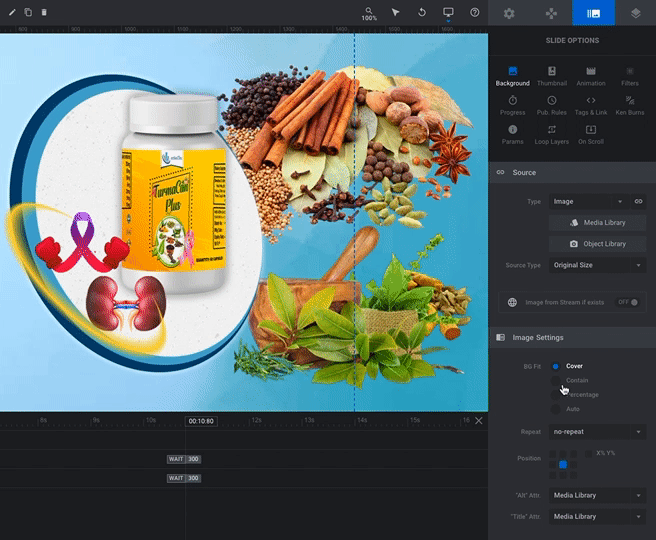Open the help question mark icon

(x=474, y=13)
